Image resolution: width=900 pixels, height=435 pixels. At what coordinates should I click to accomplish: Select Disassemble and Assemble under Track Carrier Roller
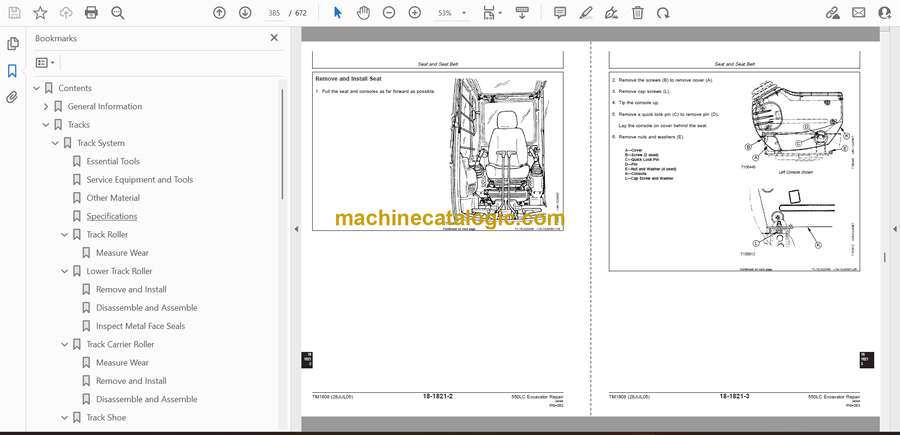tap(146, 399)
